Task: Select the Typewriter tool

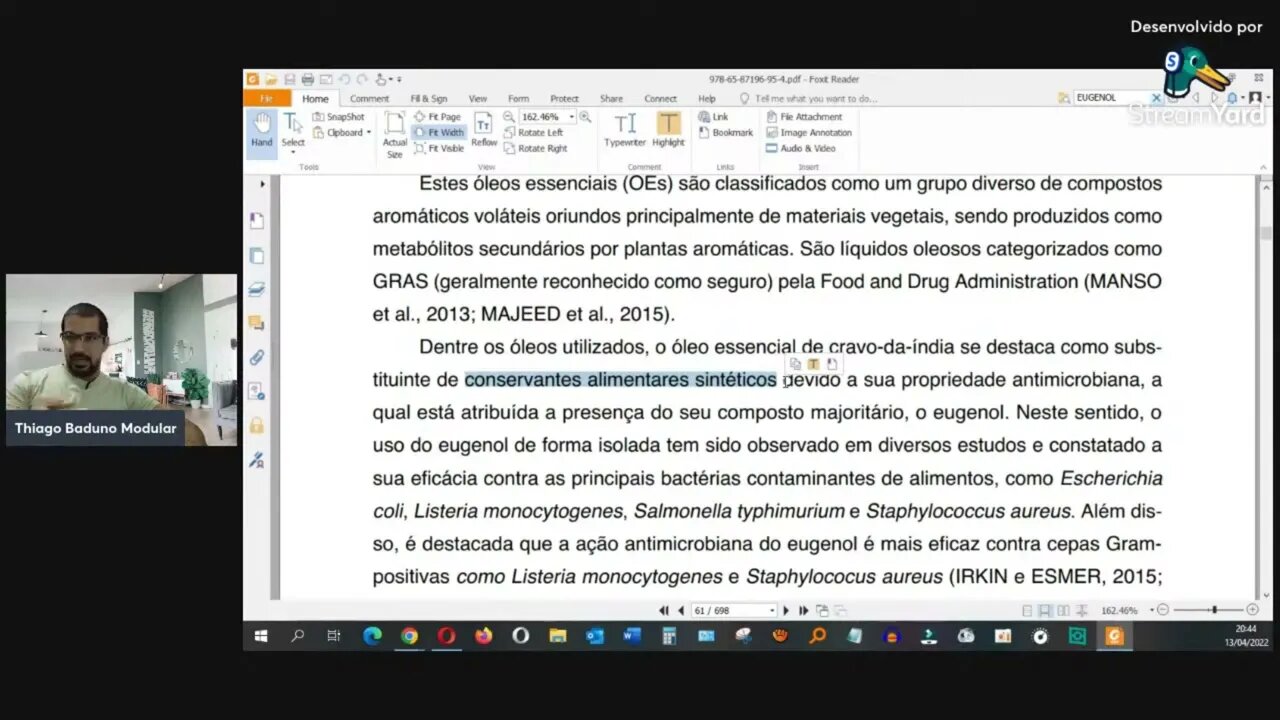Action: [x=625, y=130]
